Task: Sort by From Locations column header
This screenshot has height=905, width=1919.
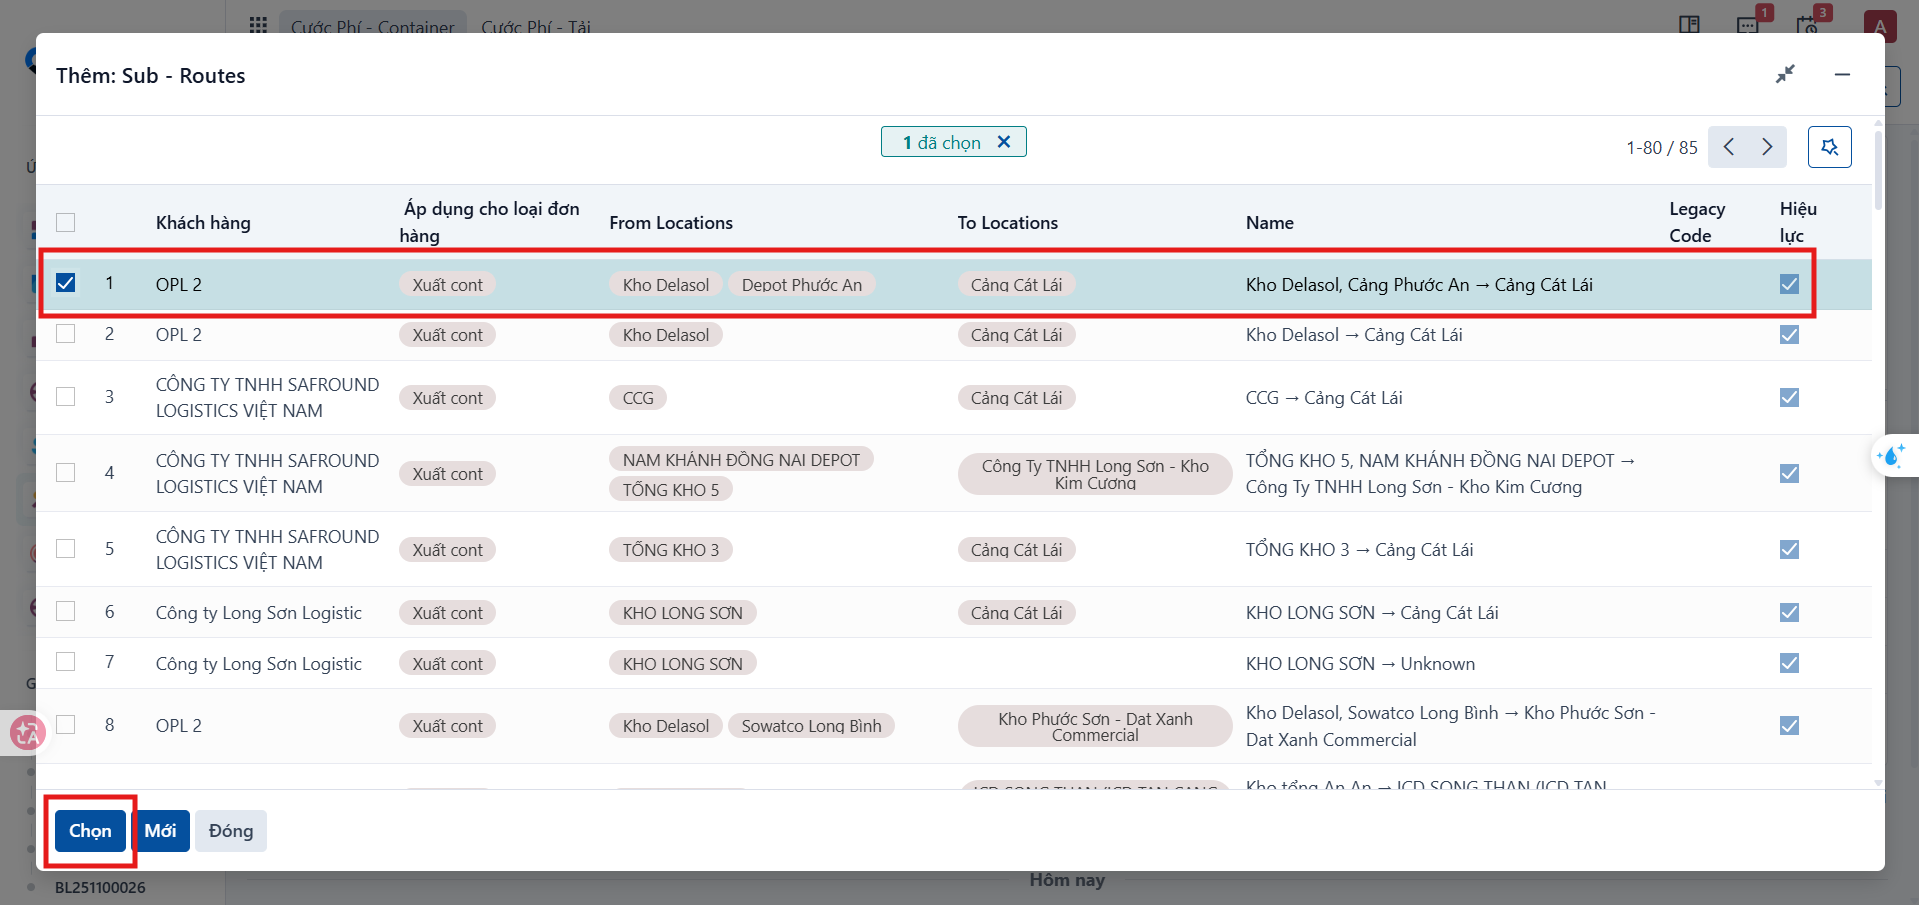Action: tap(671, 223)
